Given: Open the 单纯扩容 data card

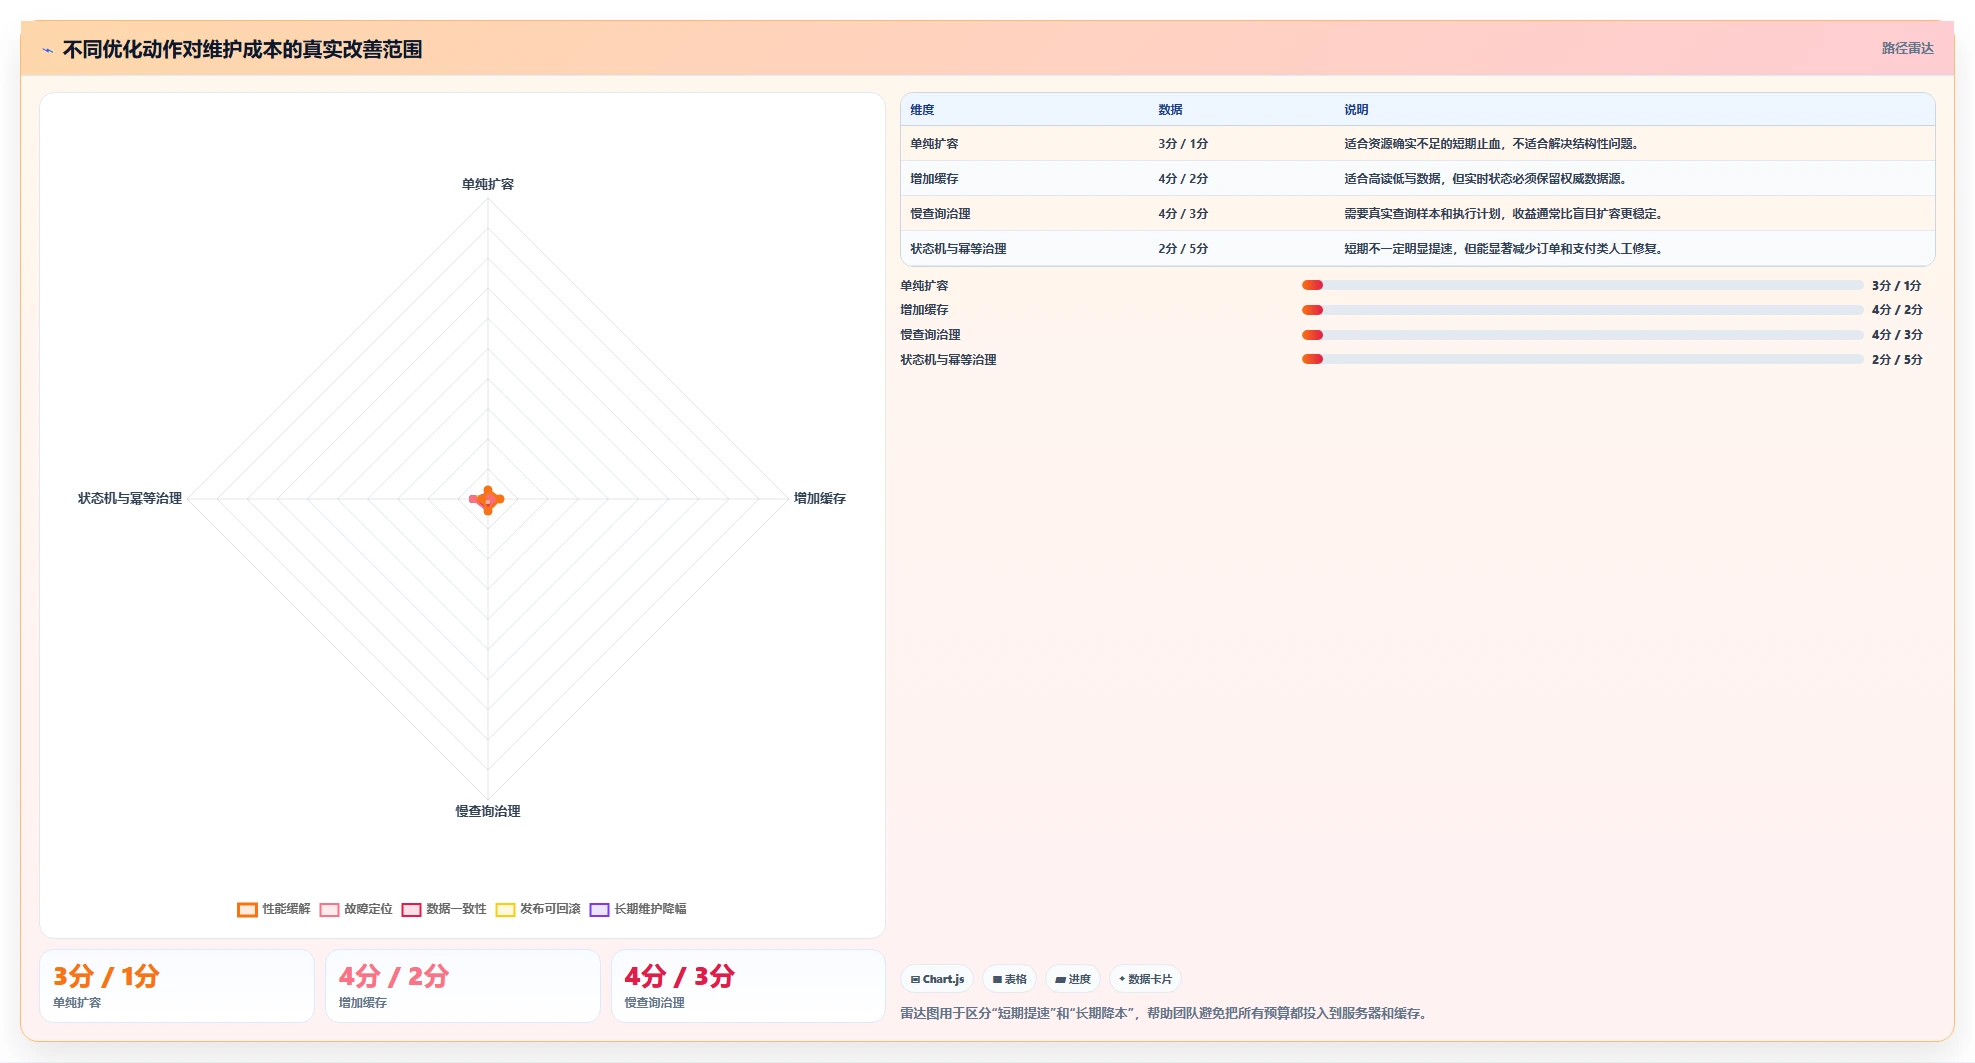Looking at the screenshot, I should coord(177,986).
